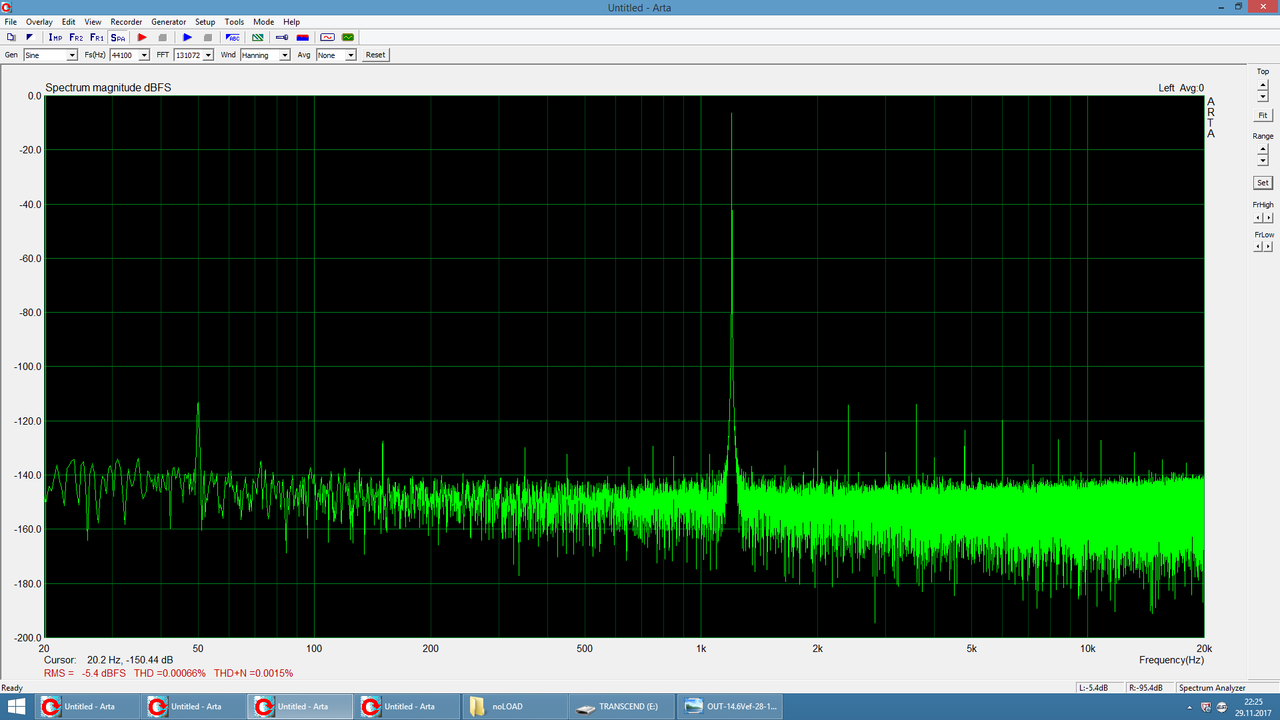Open the copy/export icon on the toolbar
This screenshot has height=720, width=1280.
(10, 37)
